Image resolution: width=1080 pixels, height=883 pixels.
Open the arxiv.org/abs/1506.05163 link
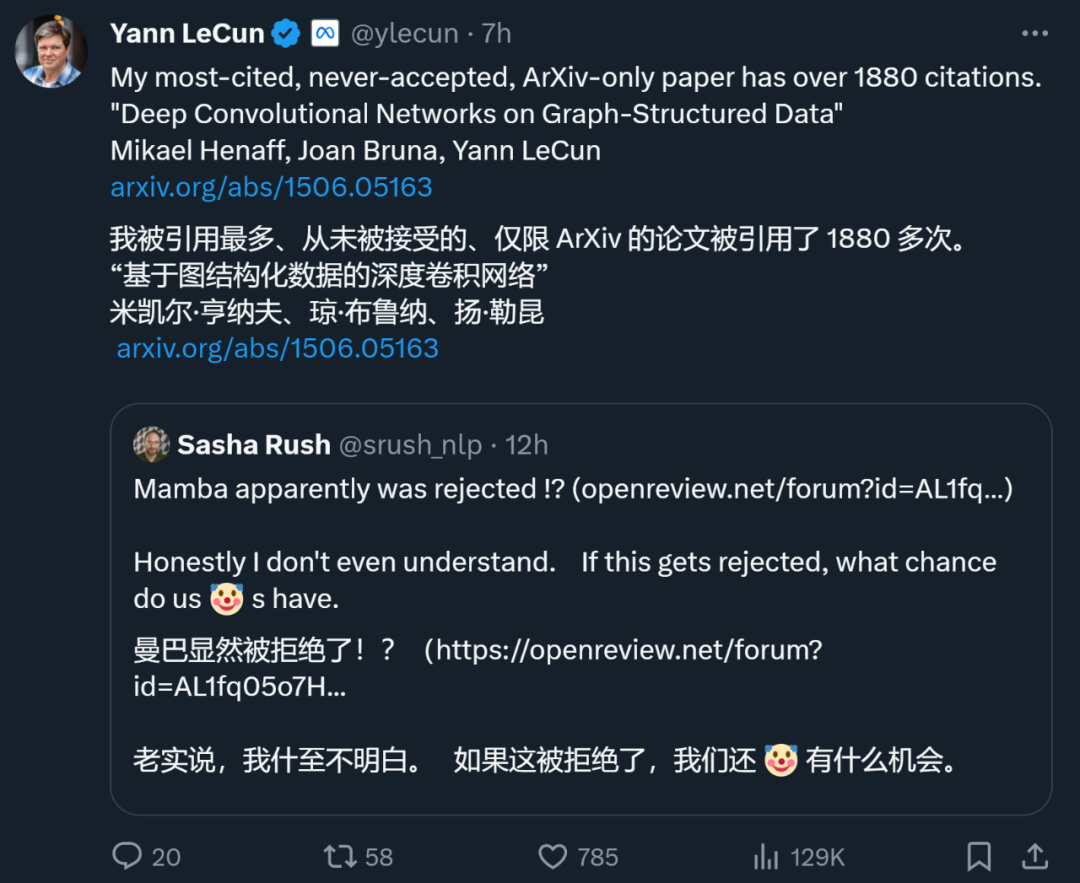pos(271,187)
